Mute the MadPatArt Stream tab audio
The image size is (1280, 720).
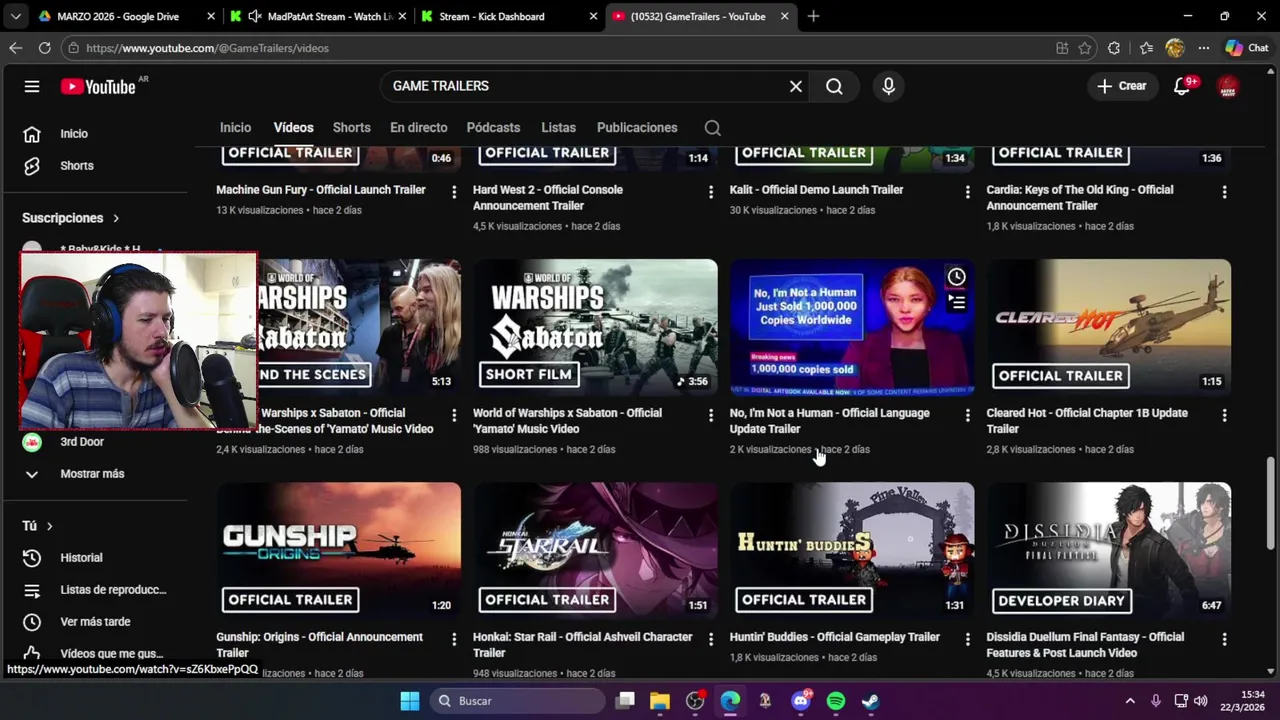[x=256, y=16]
